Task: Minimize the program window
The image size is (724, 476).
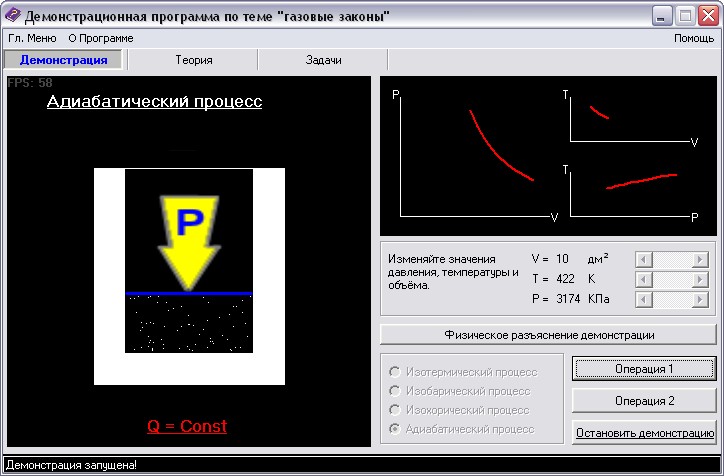Action: coord(662,16)
